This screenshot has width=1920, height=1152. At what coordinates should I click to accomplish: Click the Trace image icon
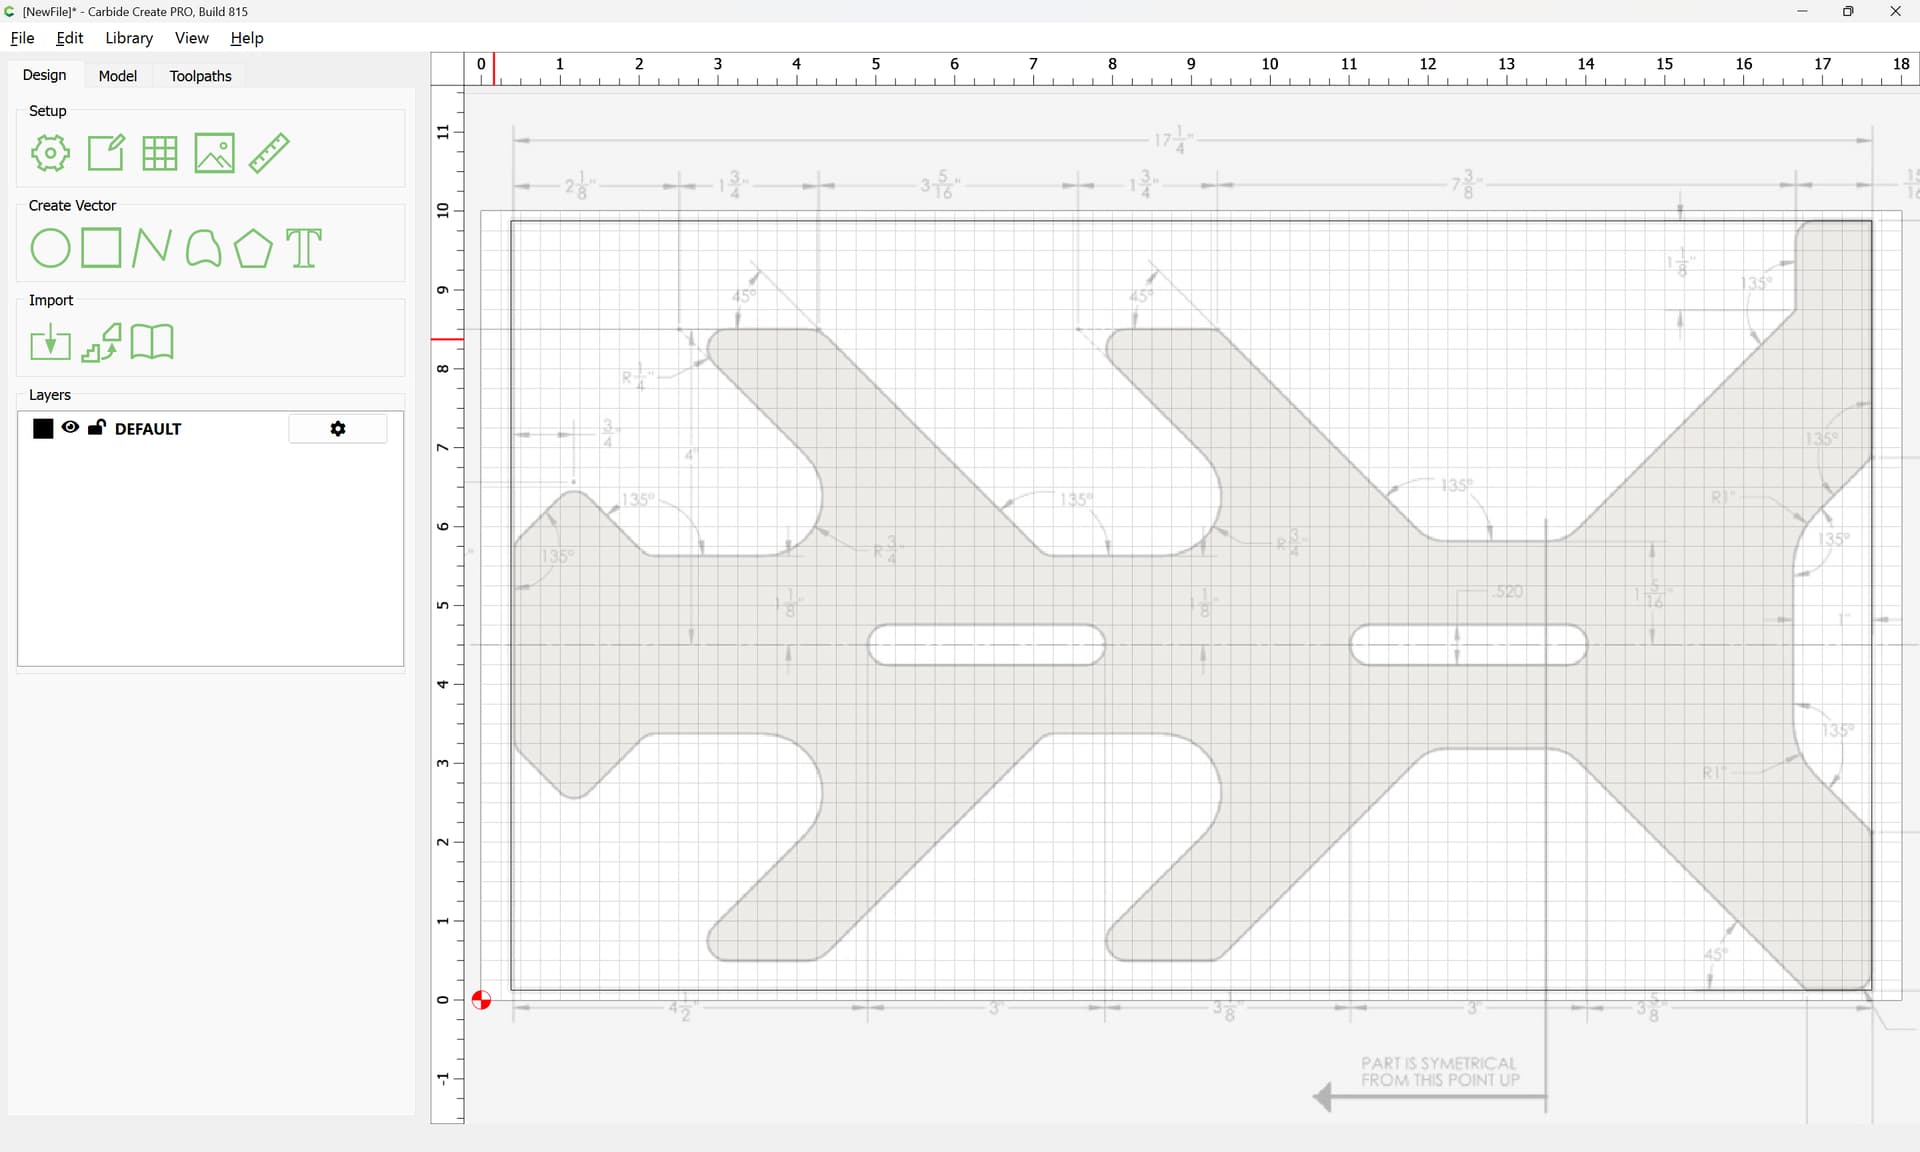point(101,343)
